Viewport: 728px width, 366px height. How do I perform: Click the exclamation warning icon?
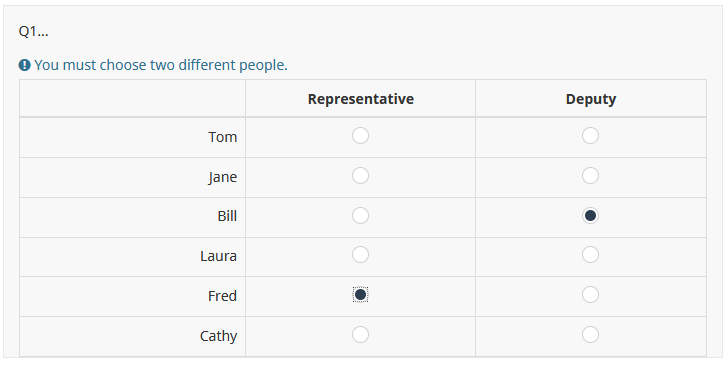(x=24, y=65)
